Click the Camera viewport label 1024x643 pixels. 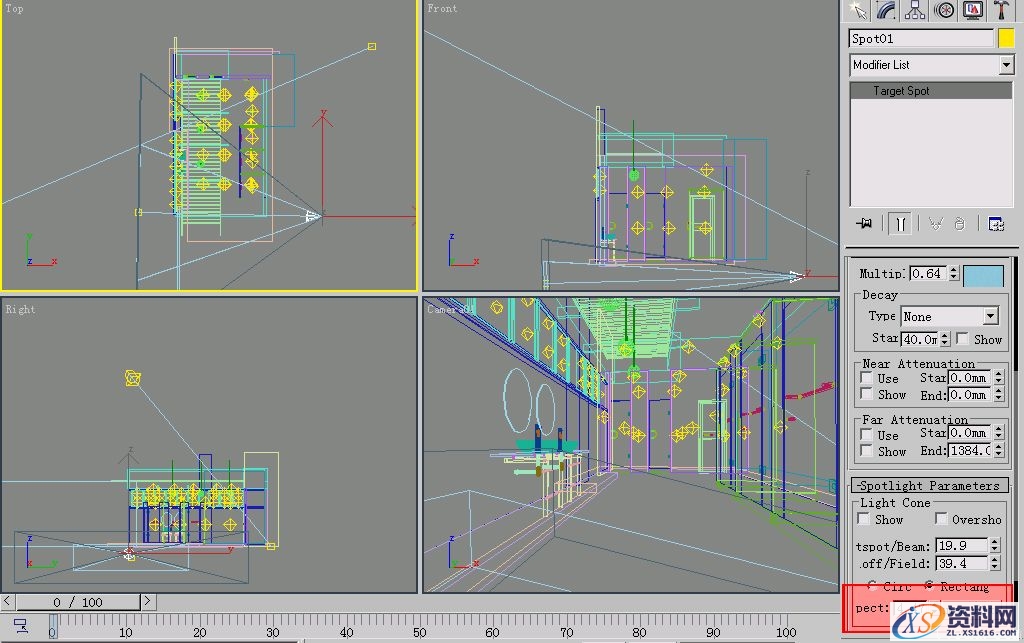point(449,309)
